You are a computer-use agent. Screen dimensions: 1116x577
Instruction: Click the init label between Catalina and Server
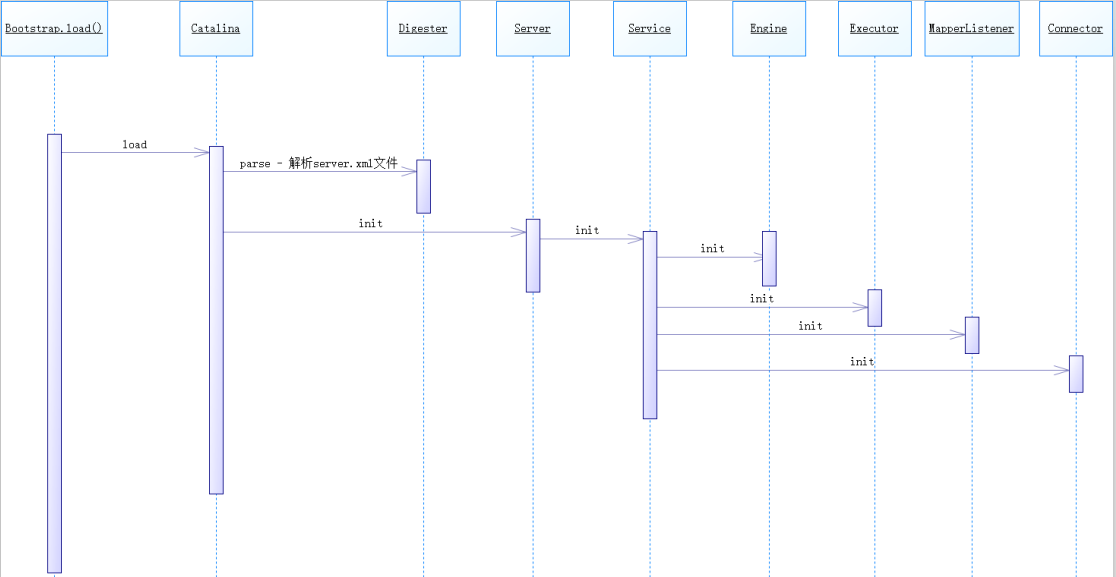pyautogui.click(x=370, y=223)
